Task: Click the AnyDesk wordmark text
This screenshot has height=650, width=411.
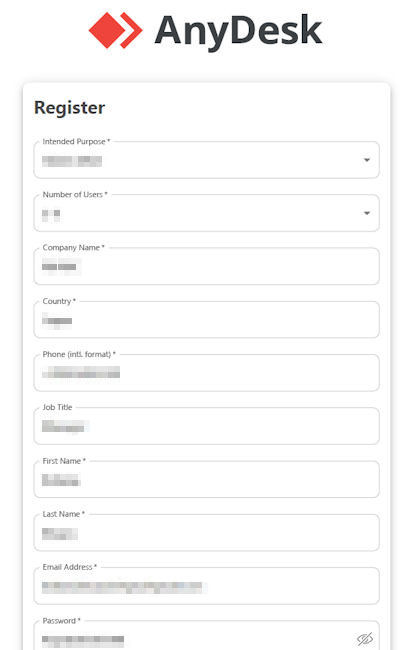Action: 238,31
